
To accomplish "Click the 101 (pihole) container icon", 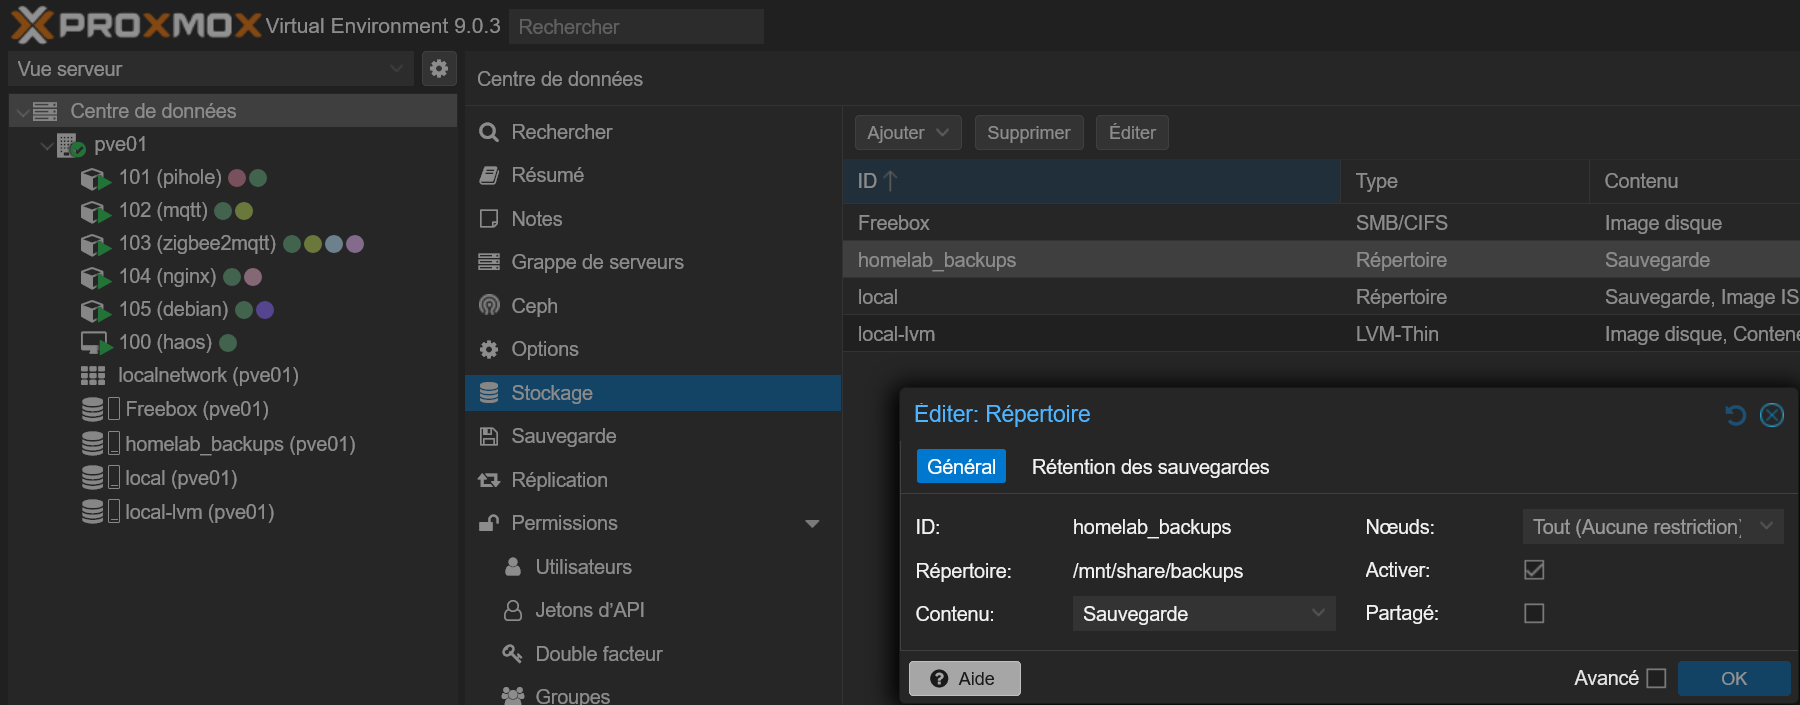I will 95,178.
